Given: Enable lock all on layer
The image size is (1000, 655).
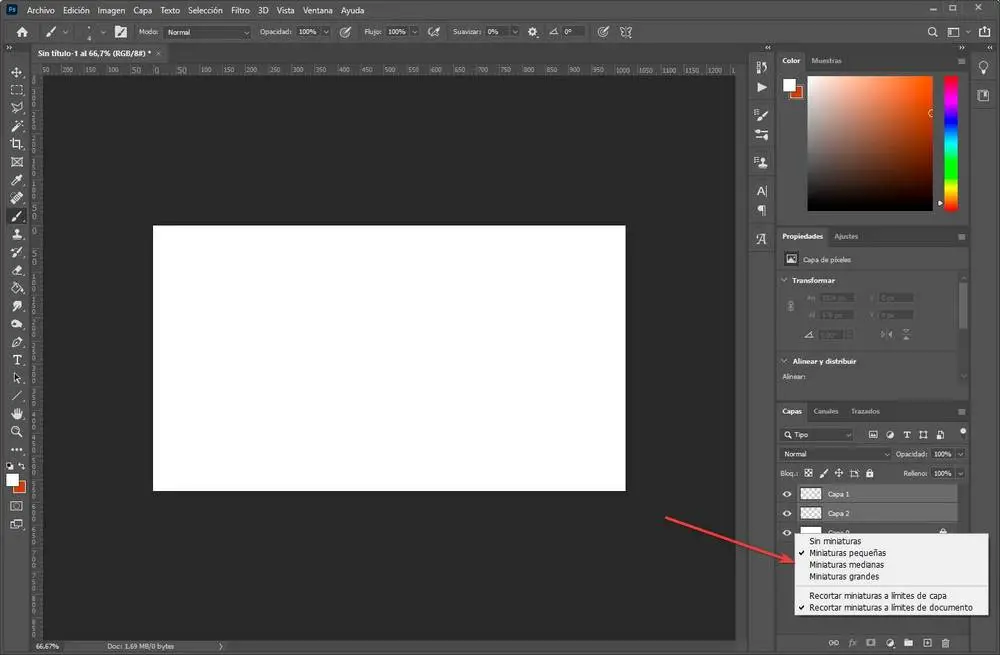Looking at the screenshot, I should click(x=870, y=473).
